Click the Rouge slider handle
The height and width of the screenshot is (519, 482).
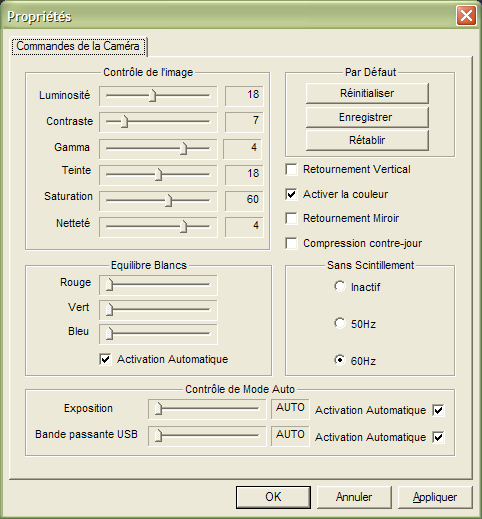[109, 285]
